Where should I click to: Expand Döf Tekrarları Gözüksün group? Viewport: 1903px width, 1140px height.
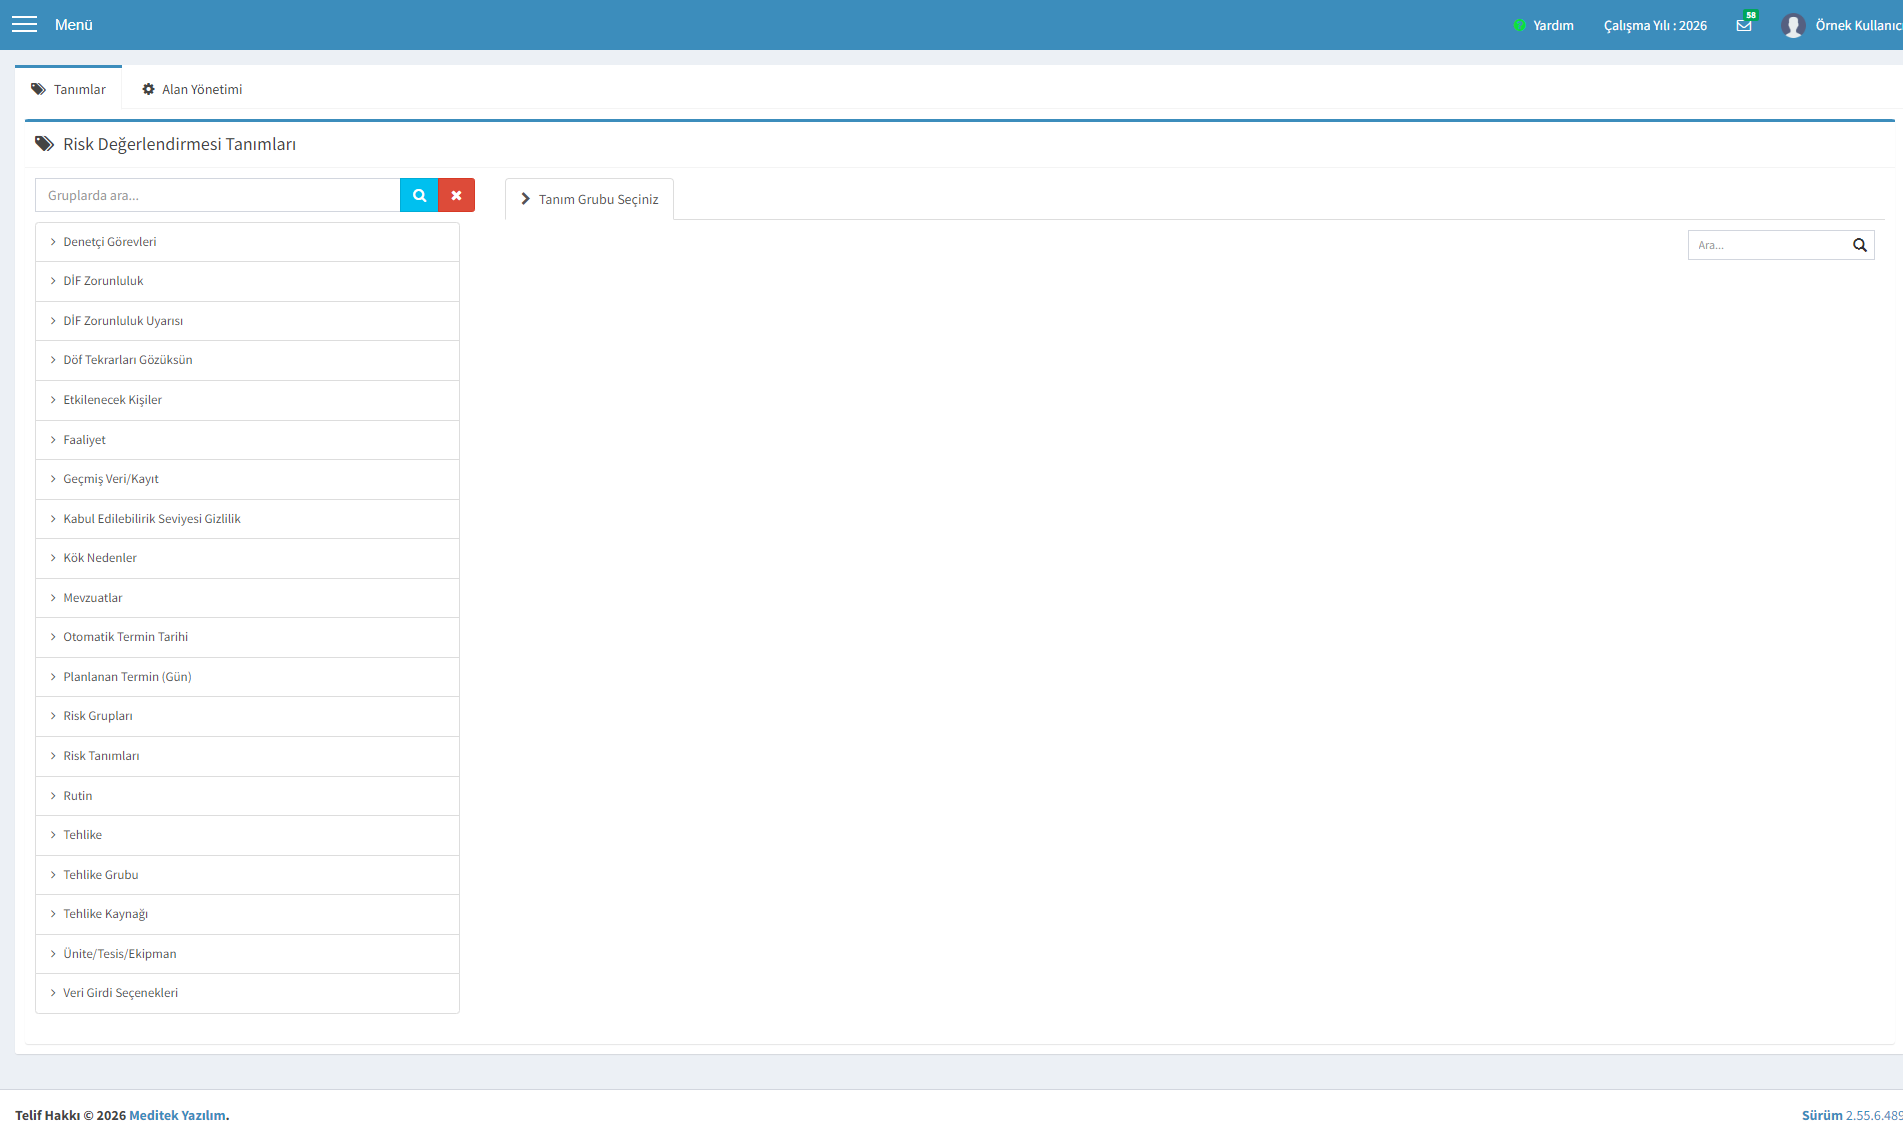(x=247, y=360)
